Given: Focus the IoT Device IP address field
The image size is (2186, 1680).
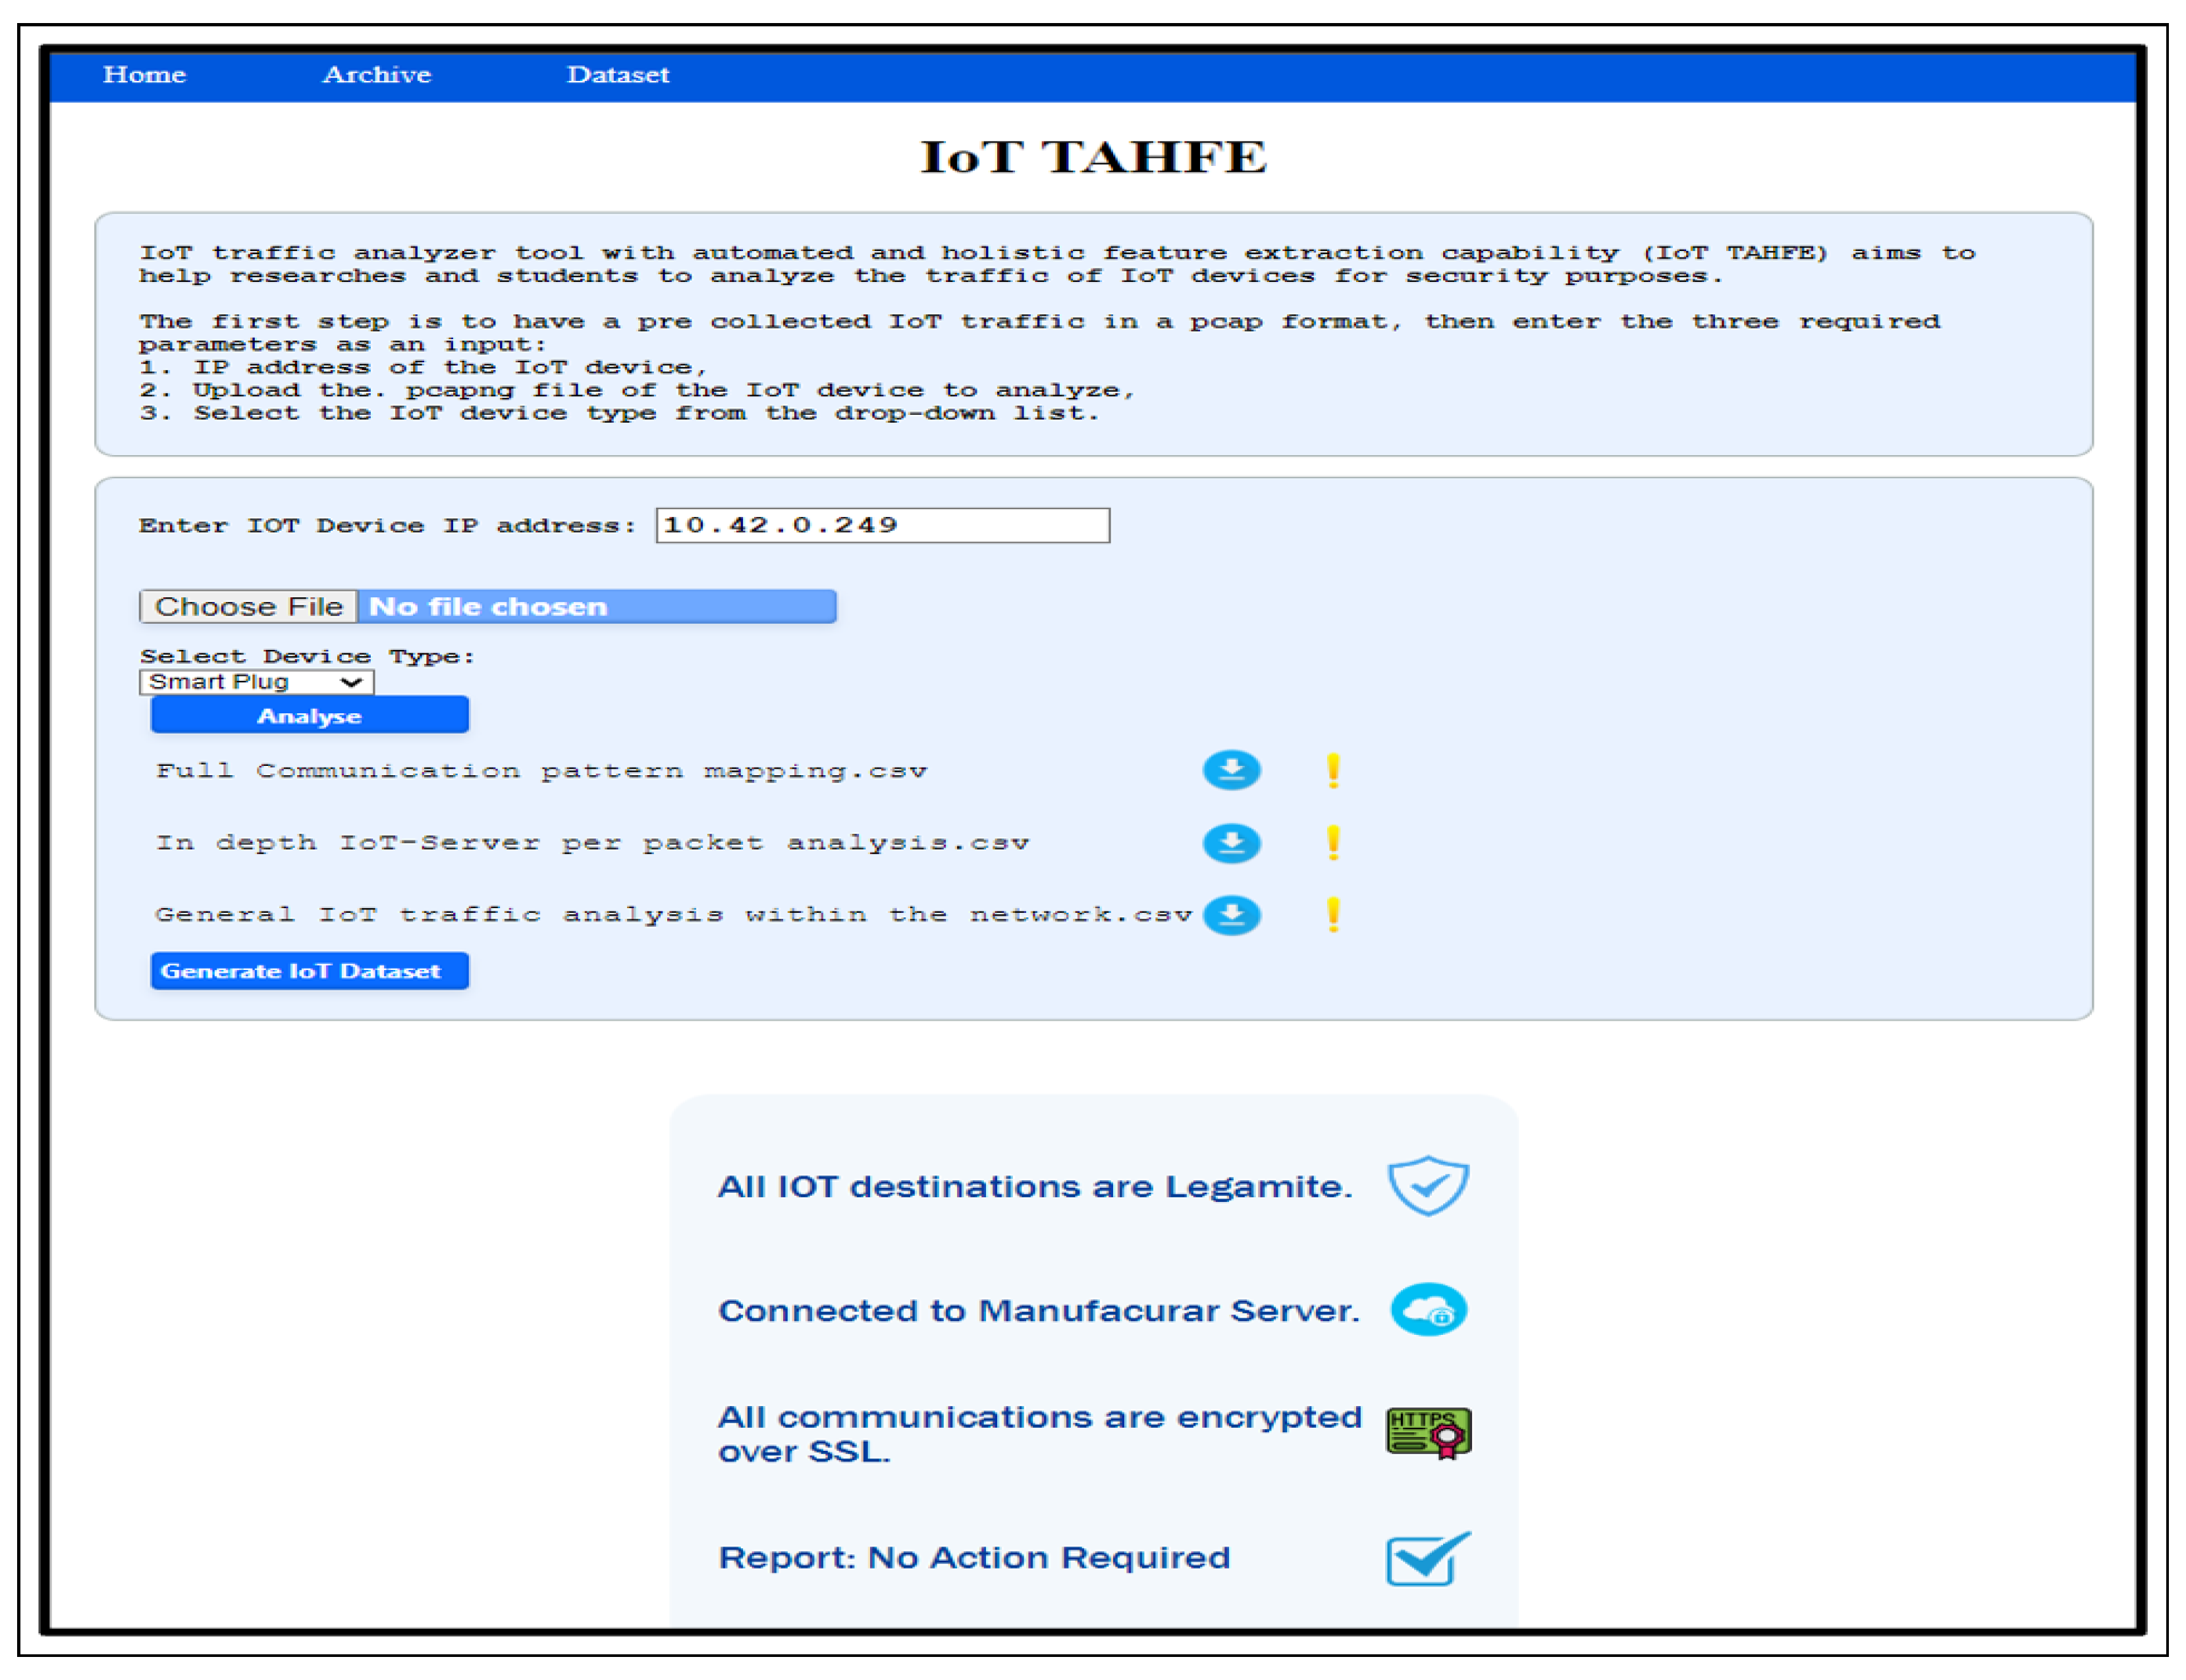Looking at the screenshot, I should 882,526.
